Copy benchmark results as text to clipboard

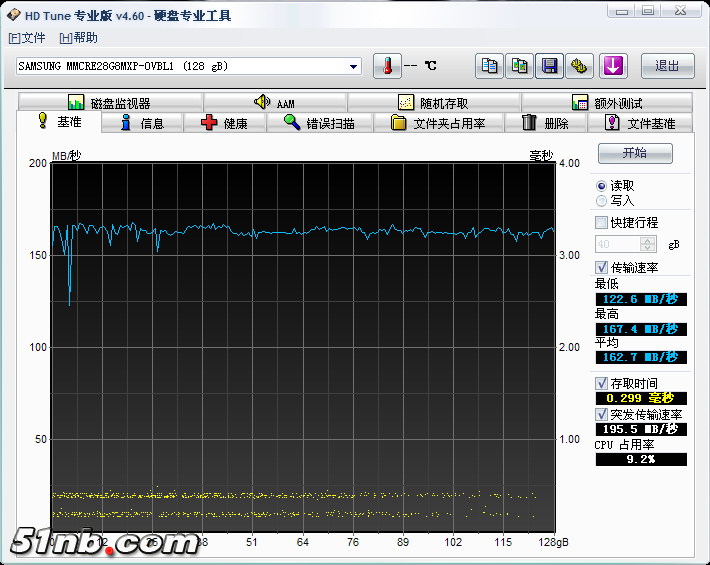click(x=489, y=66)
